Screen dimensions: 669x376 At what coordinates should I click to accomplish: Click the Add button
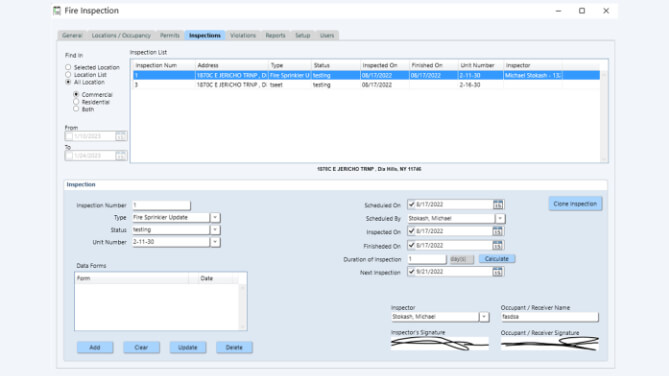tap(95, 347)
